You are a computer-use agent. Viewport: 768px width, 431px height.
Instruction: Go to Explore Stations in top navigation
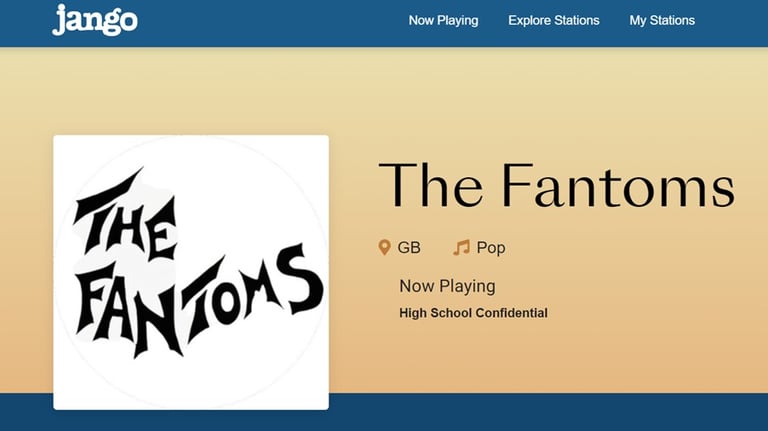point(553,20)
